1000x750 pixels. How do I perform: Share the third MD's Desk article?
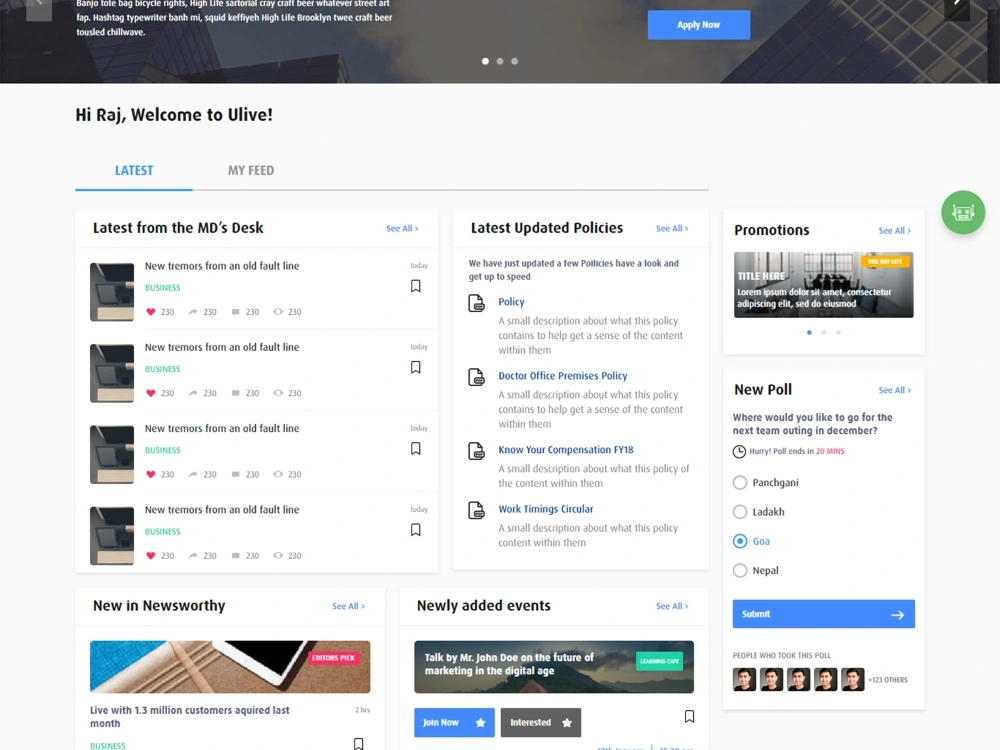193,474
